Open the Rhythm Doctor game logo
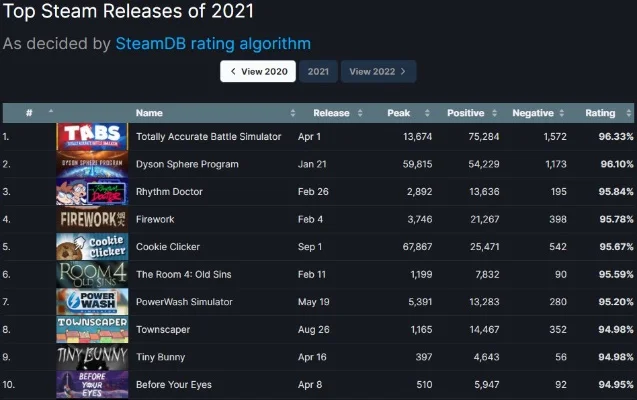Image resolution: width=637 pixels, height=400 pixels. 92,191
